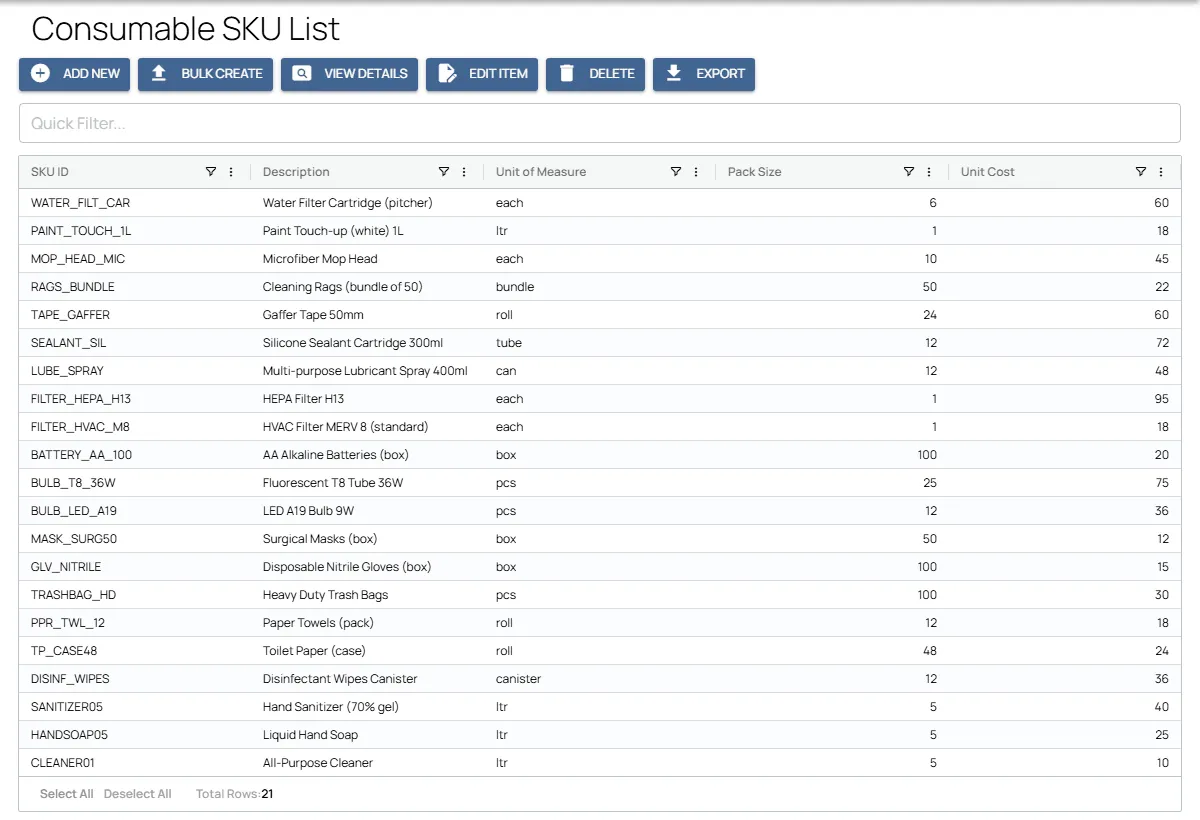Click the plus icon on Add New
Viewport: 1200px width, 820px height.
point(41,73)
